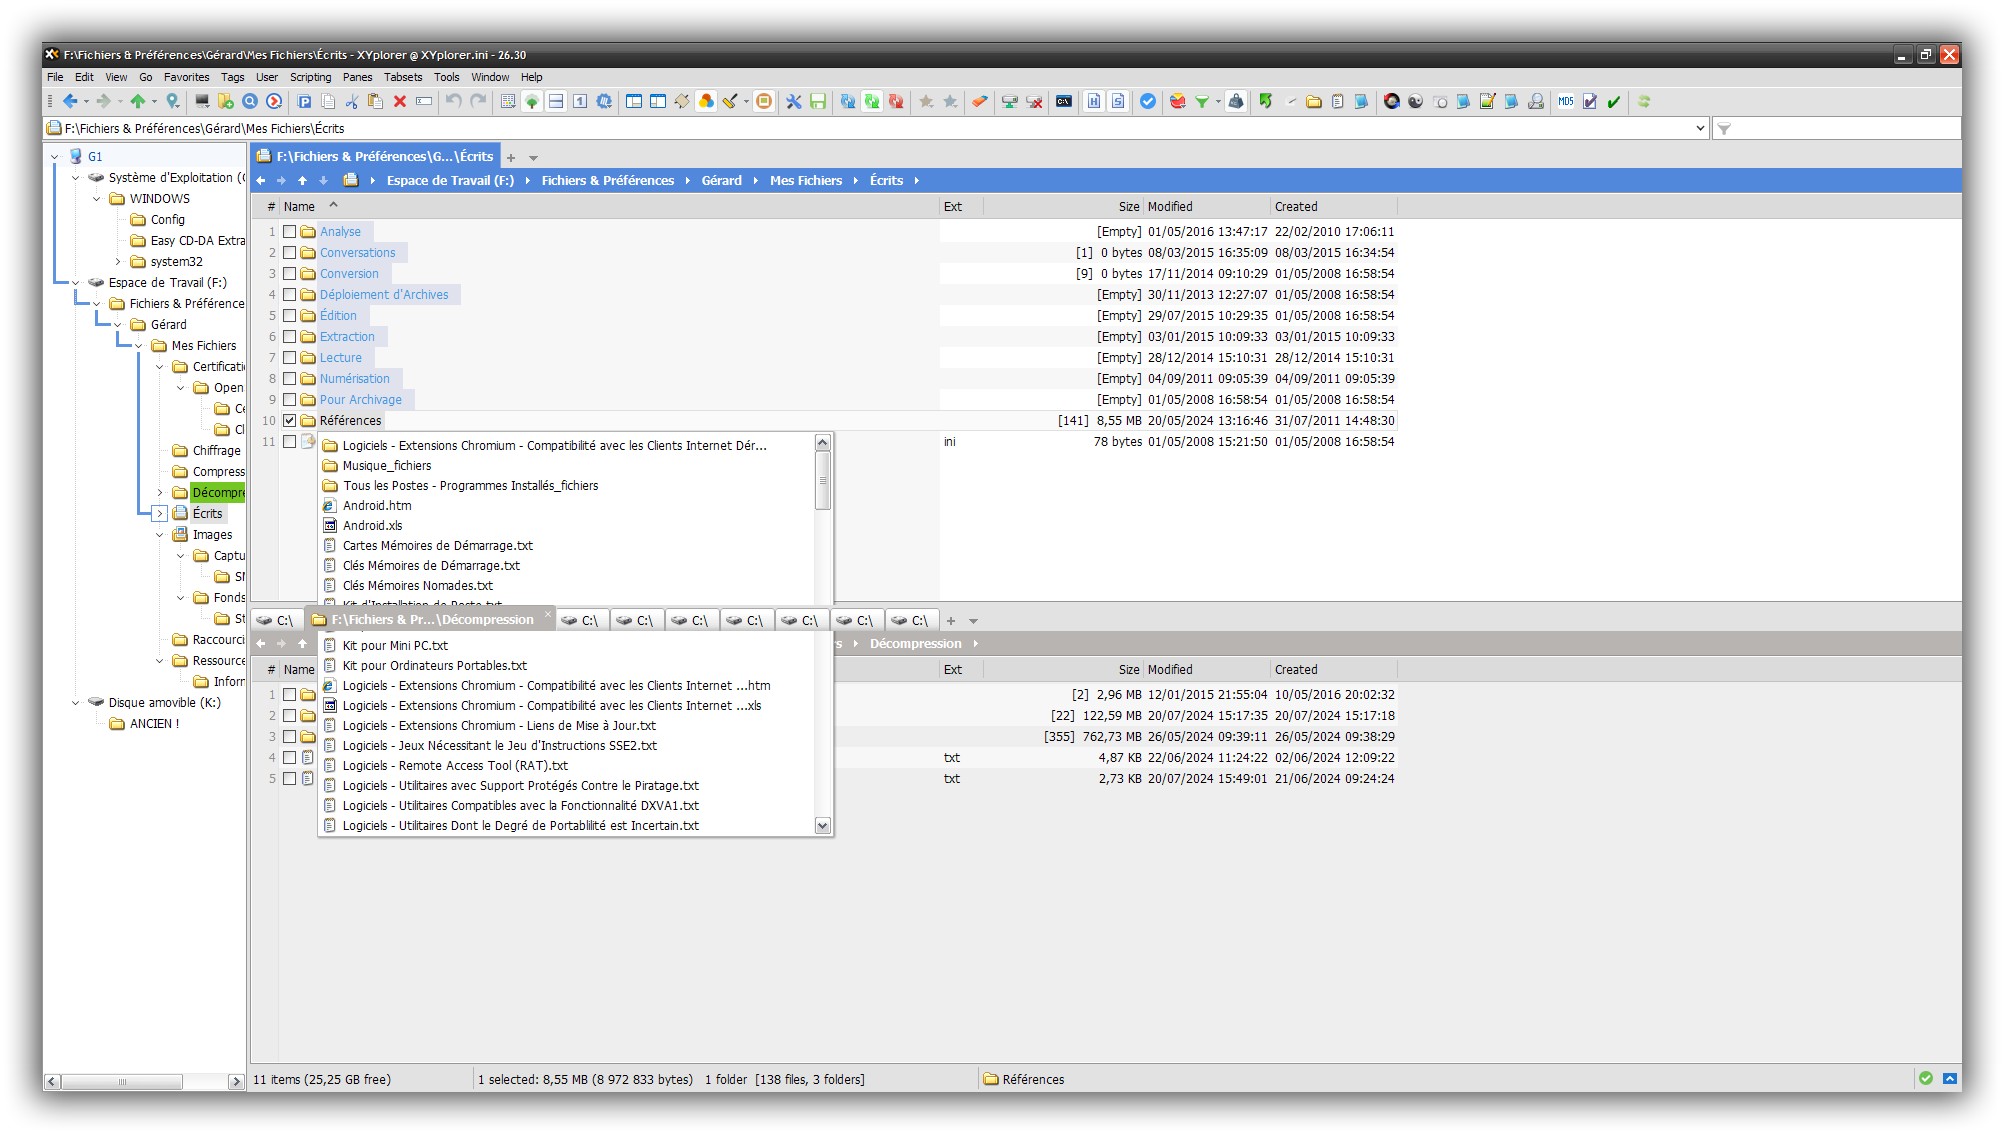Open the Scripting menu
Image resolution: width=2004 pixels, height=1134 pixels.
point(310,77)
